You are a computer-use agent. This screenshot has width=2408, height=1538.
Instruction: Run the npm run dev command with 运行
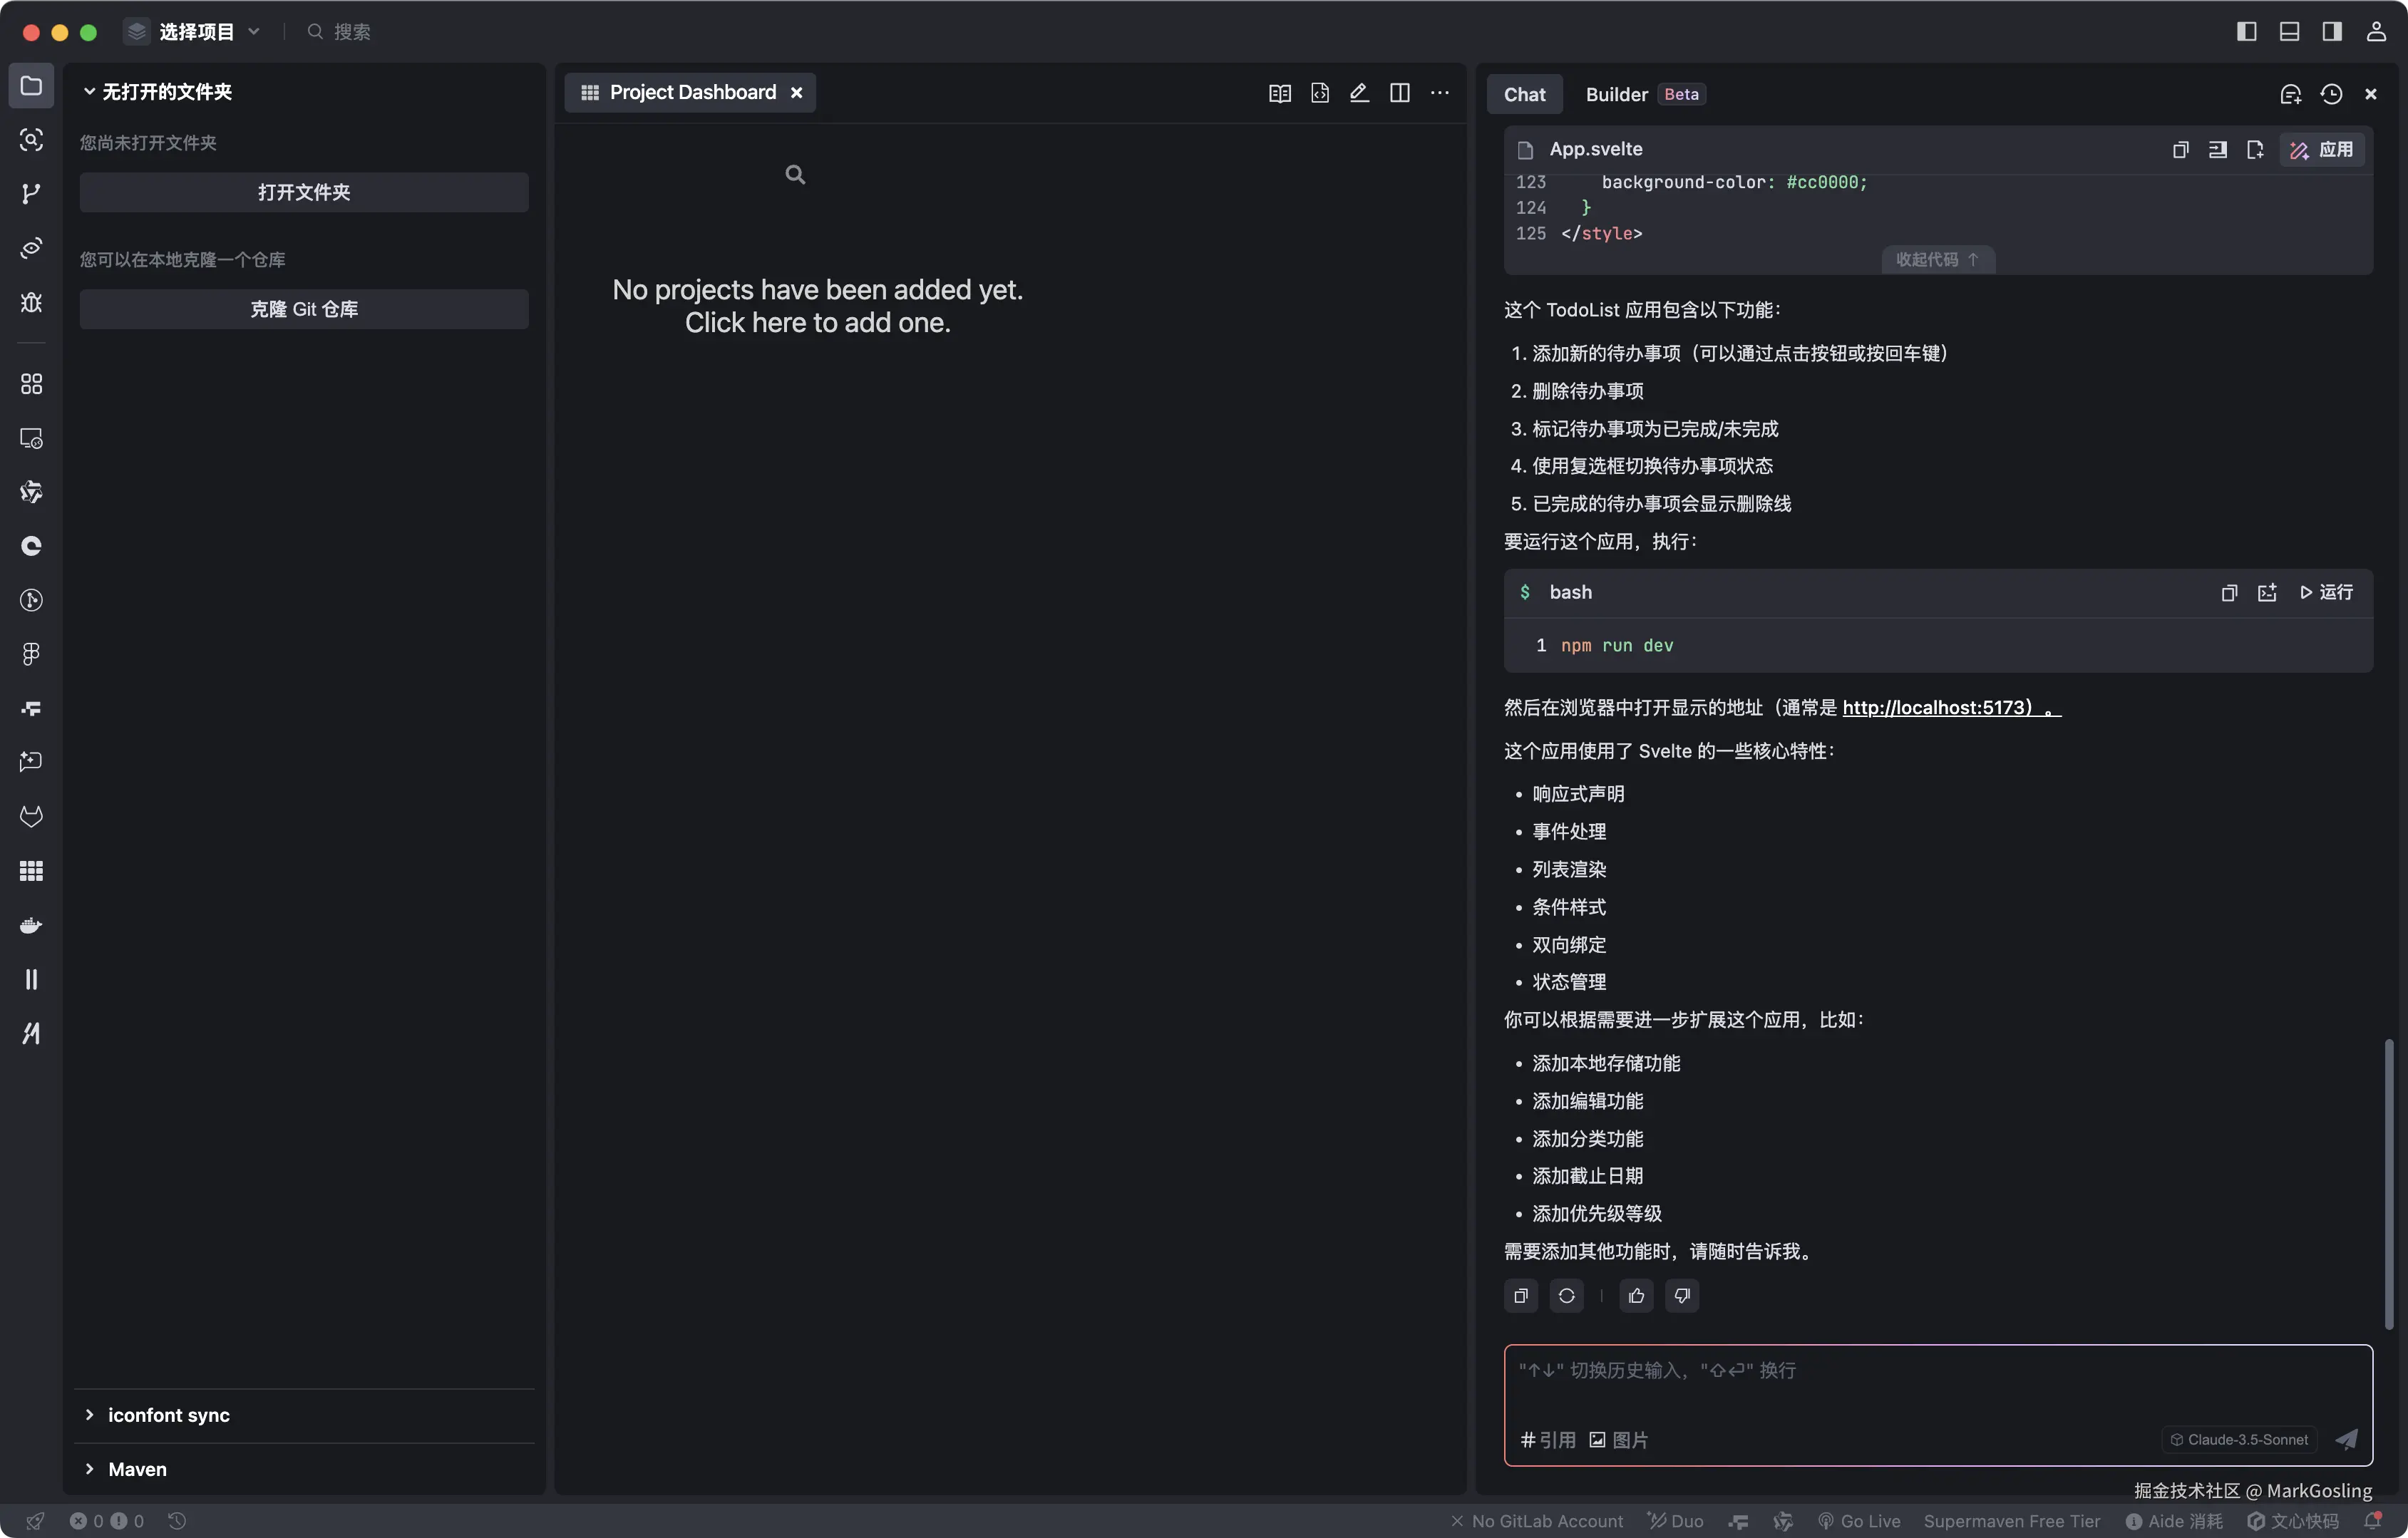[2330, 592]
